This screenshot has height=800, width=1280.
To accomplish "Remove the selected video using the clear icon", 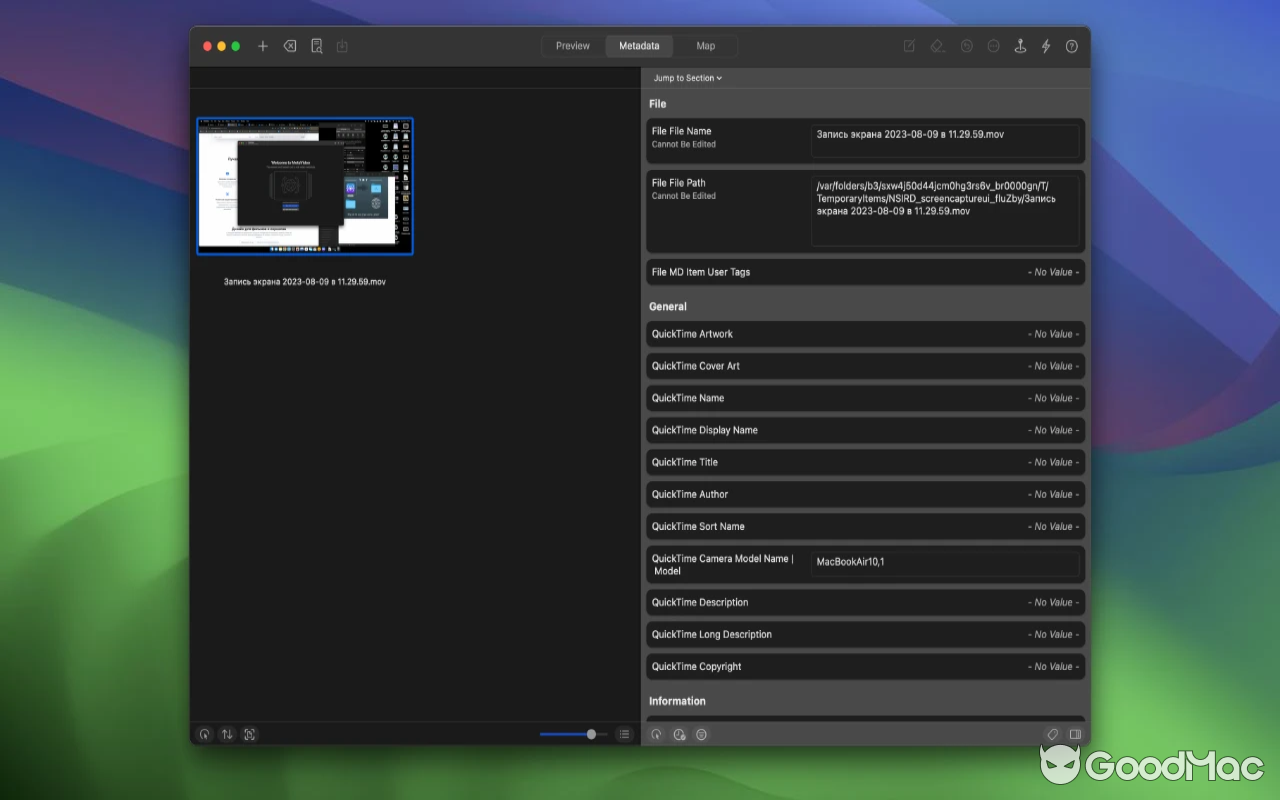I will pos(289,46).
